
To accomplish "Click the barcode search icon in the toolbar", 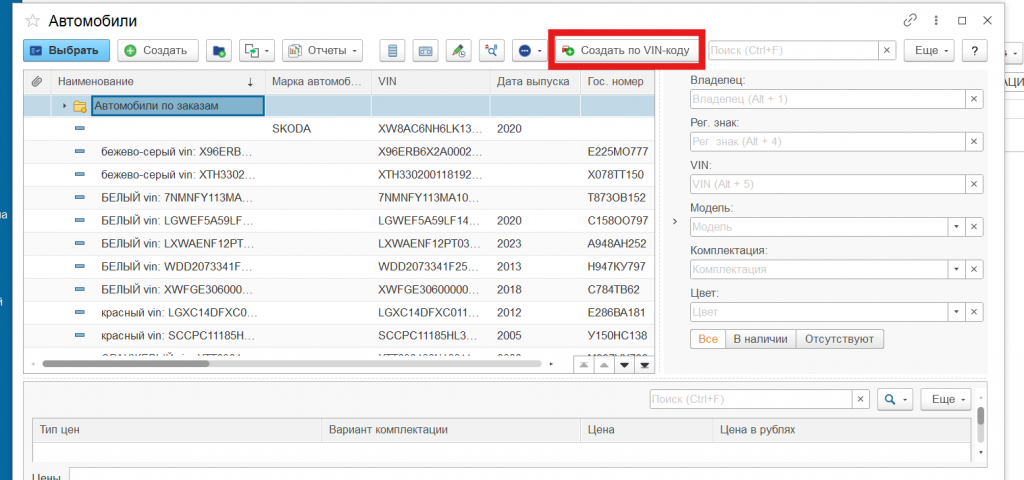I will [425, 50].
